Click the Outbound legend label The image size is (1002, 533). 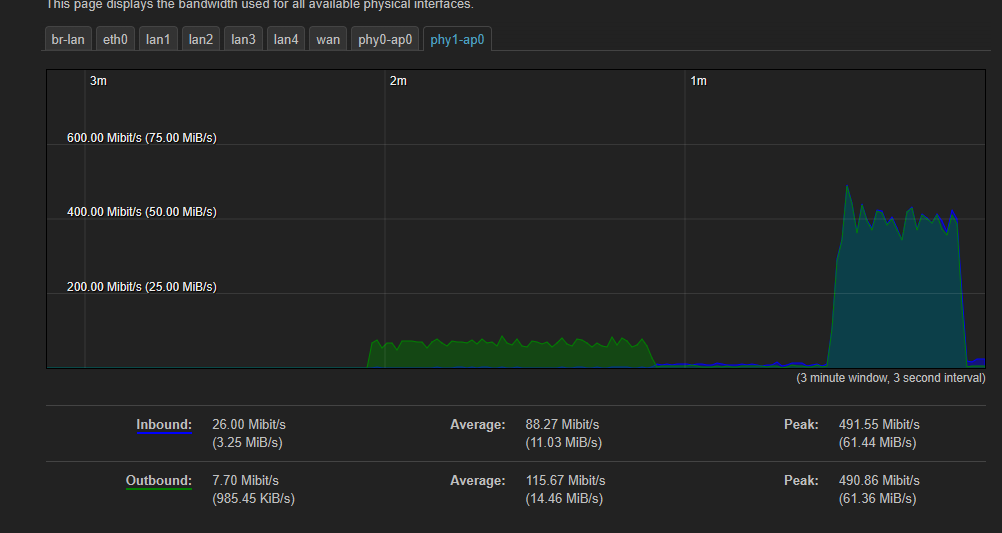click(x=158, y=481)
